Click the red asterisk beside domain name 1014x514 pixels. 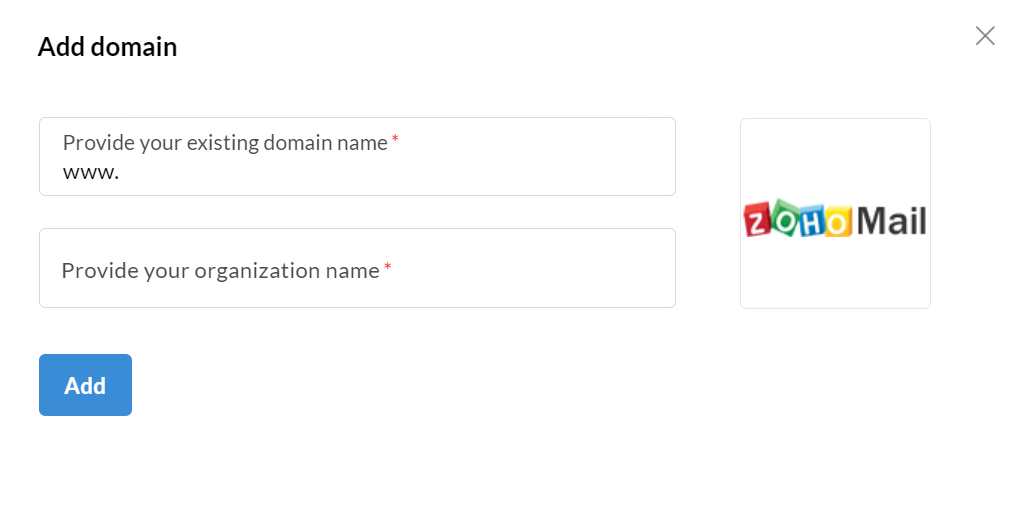click(x=395, y=141)
